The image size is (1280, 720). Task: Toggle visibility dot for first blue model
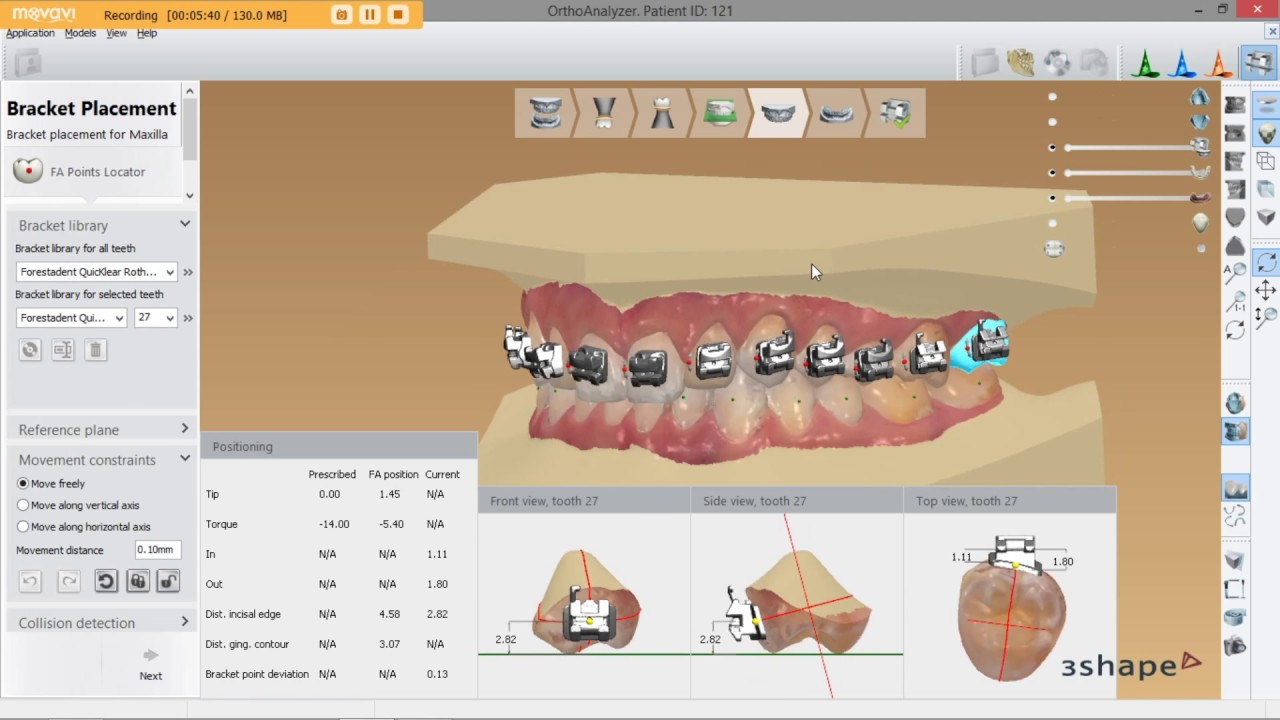click(1052, 97)
